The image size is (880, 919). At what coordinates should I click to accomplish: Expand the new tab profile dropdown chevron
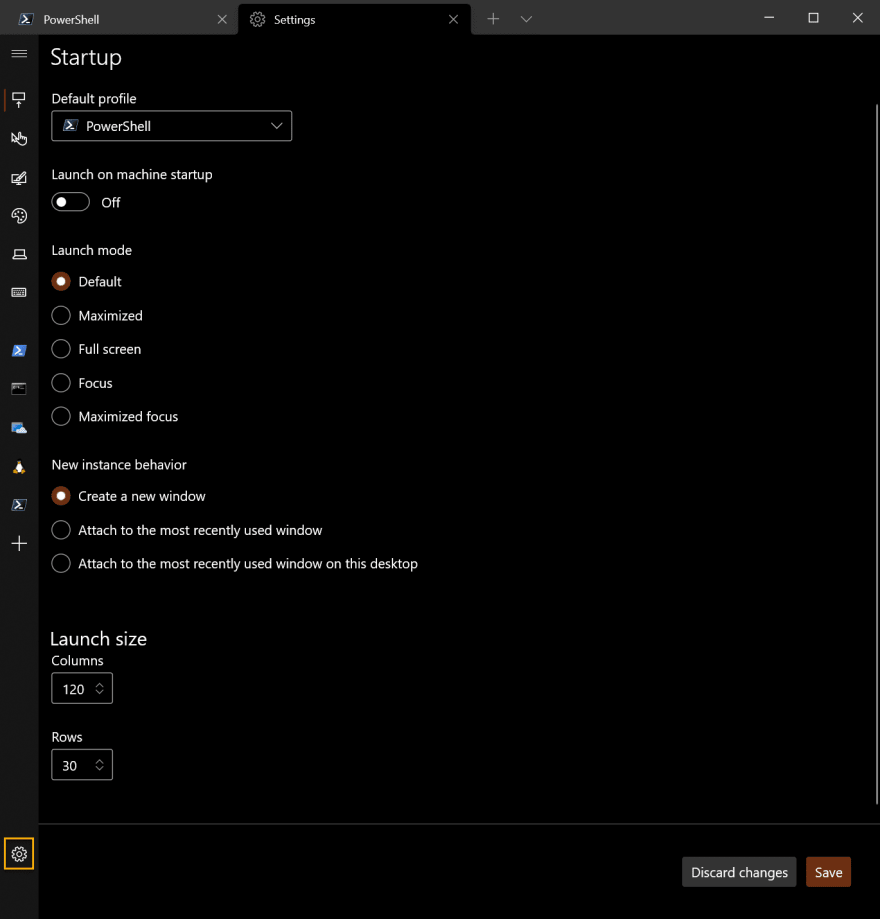coord(526,19)
